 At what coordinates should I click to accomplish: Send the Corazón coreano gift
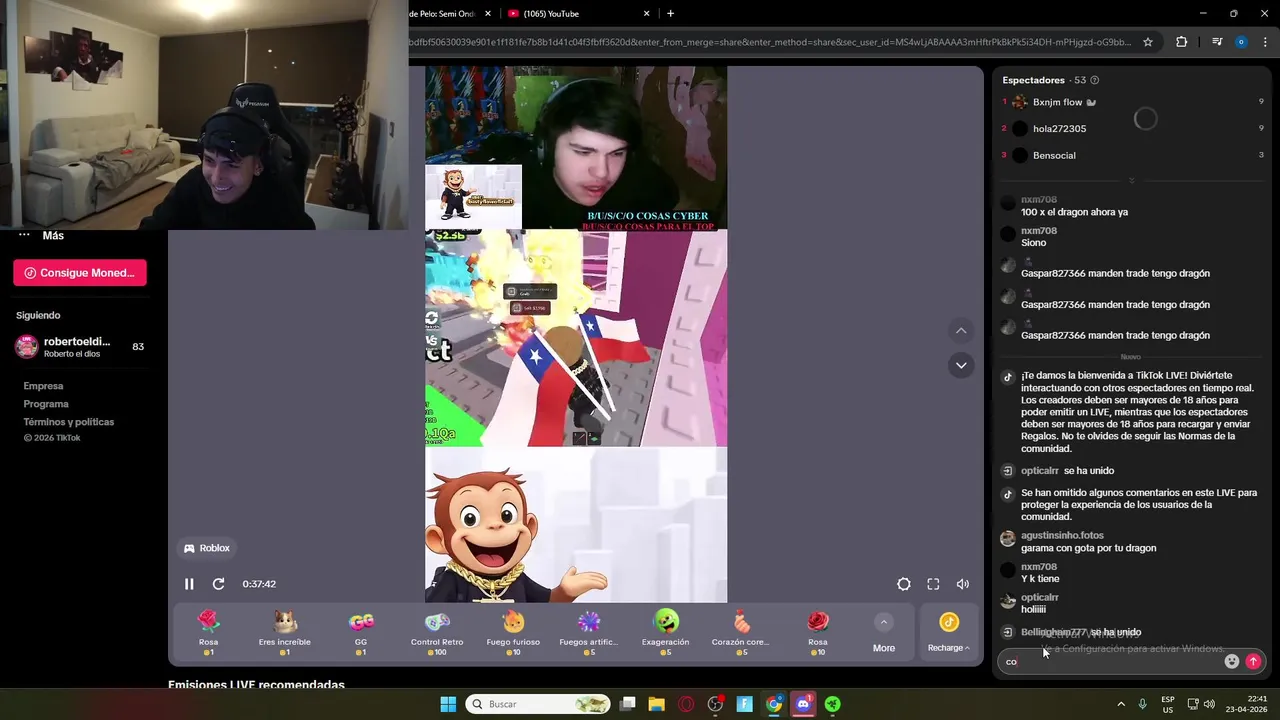(x=741, y=633)
